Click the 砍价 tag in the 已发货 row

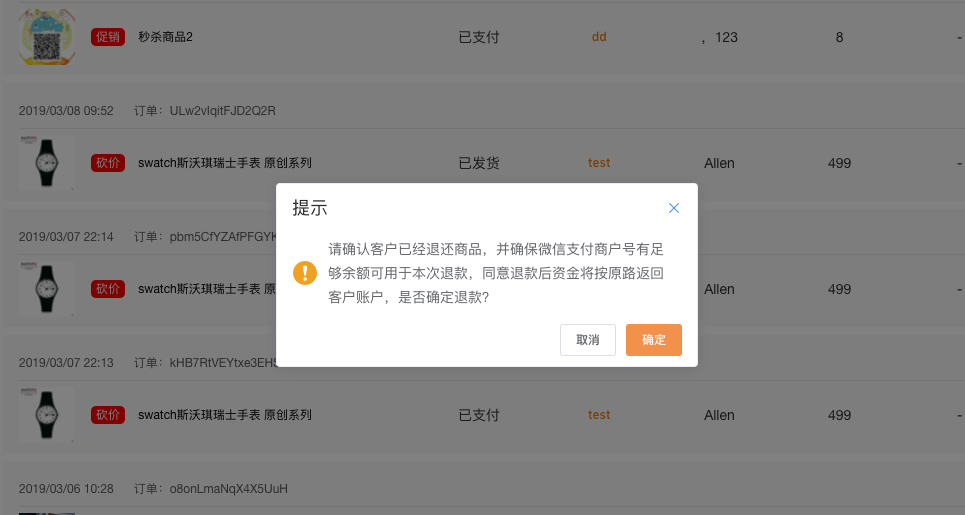(108, 163)
